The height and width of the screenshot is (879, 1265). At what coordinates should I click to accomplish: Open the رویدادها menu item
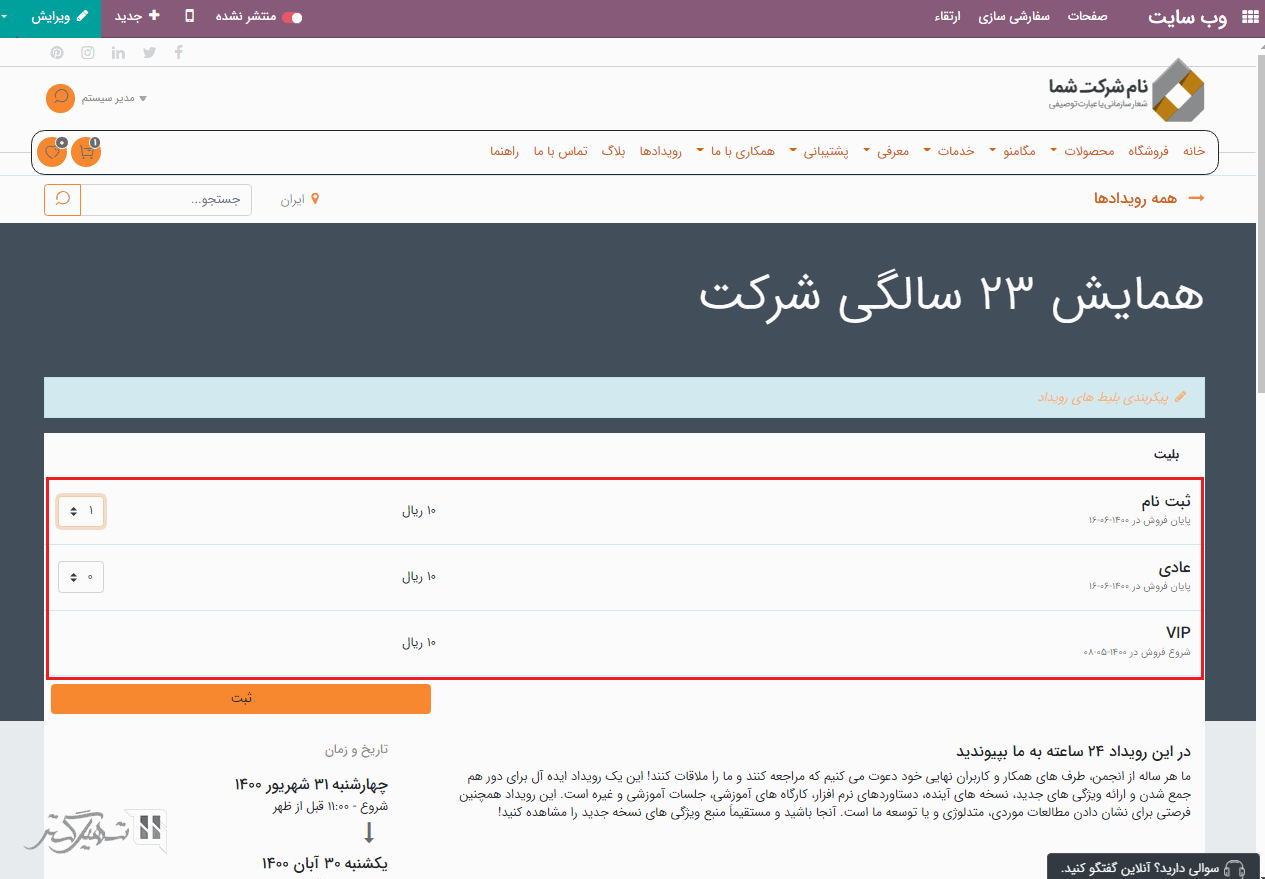click(x=660, y=151)
